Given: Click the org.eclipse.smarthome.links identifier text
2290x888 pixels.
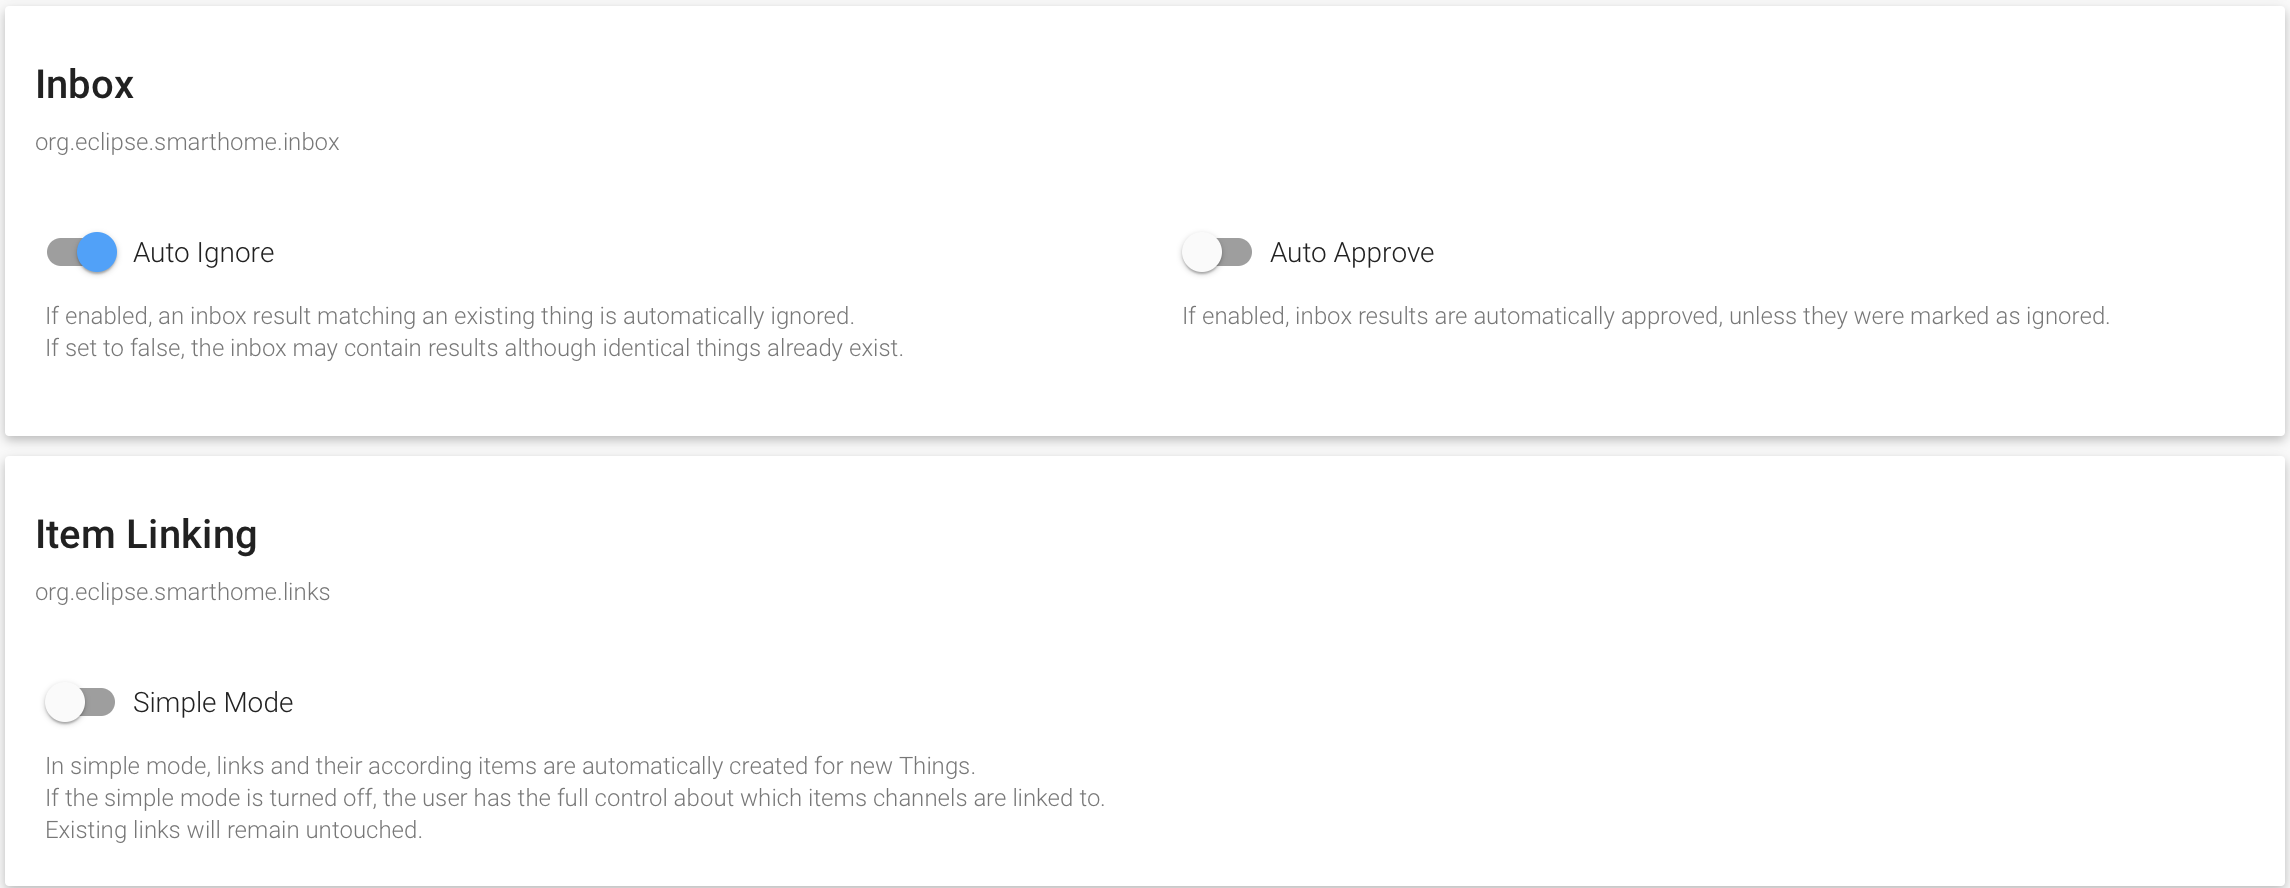Looking at the screenshot, I should click(x=182, y=592).
